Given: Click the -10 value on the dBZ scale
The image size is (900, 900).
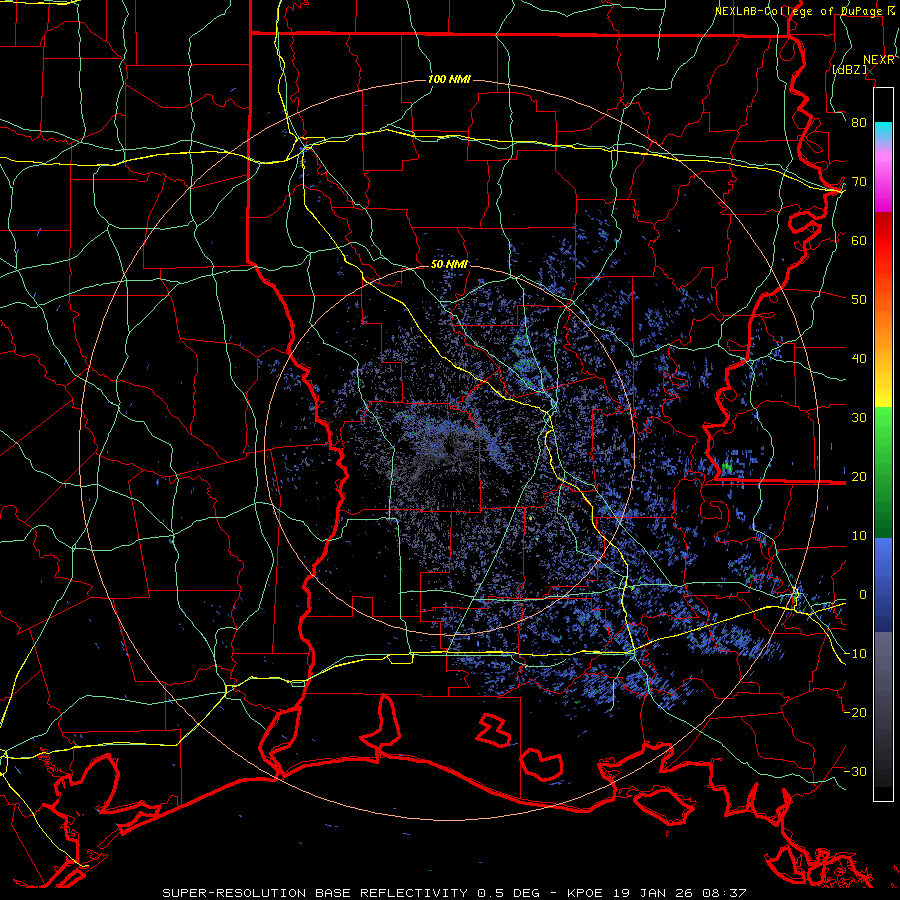Looking at the screenshot, I should pyautogui.click(x=855, y=653).
